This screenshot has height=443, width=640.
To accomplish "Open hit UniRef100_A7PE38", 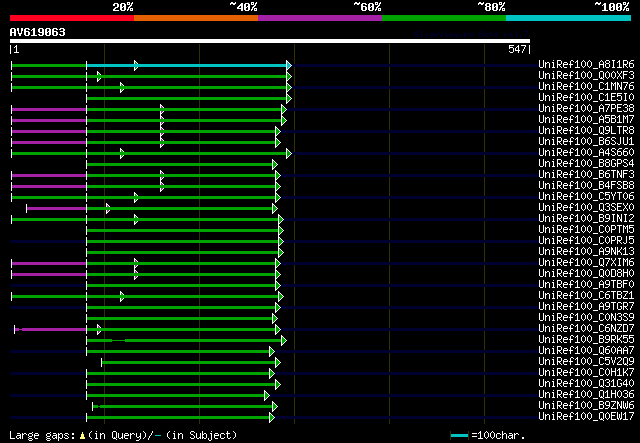I will 587,109.
